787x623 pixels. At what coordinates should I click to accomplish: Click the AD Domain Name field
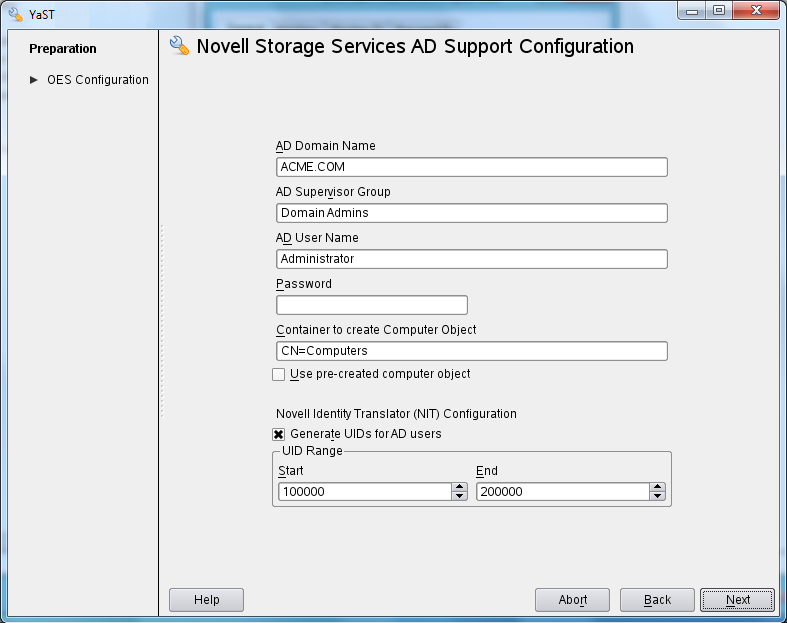[x=471, y=167]
